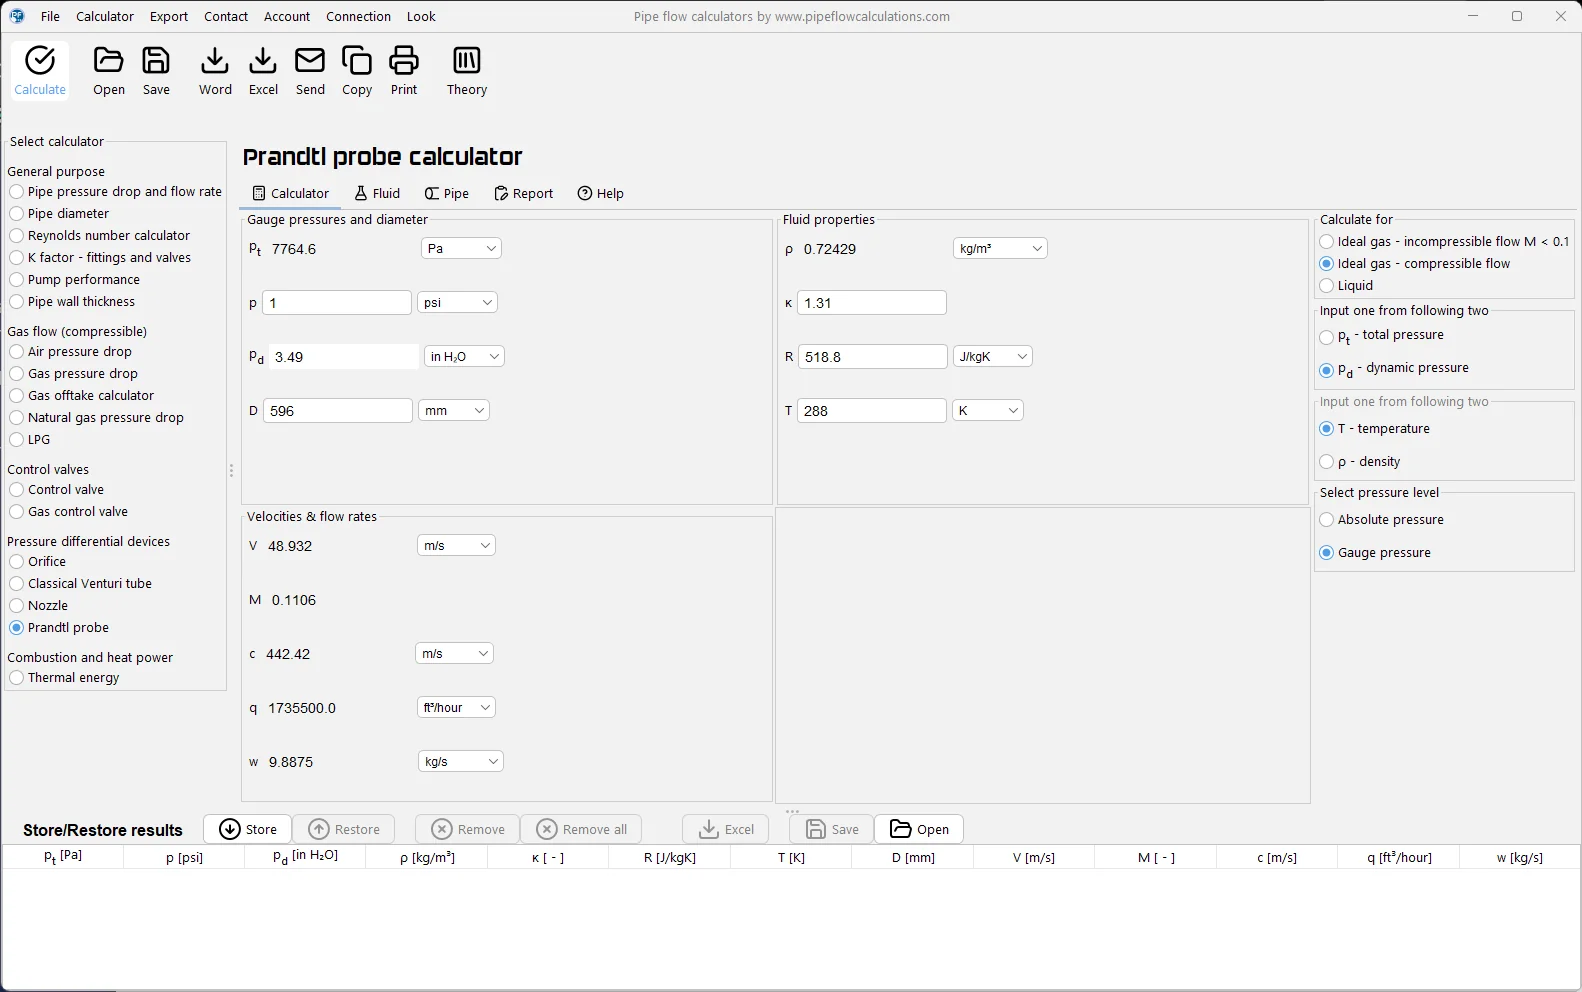Viewport: 1582px width, 992px height.
Task: Click Save in the Store/Restore bar
Action: click(x=832, y=829)
